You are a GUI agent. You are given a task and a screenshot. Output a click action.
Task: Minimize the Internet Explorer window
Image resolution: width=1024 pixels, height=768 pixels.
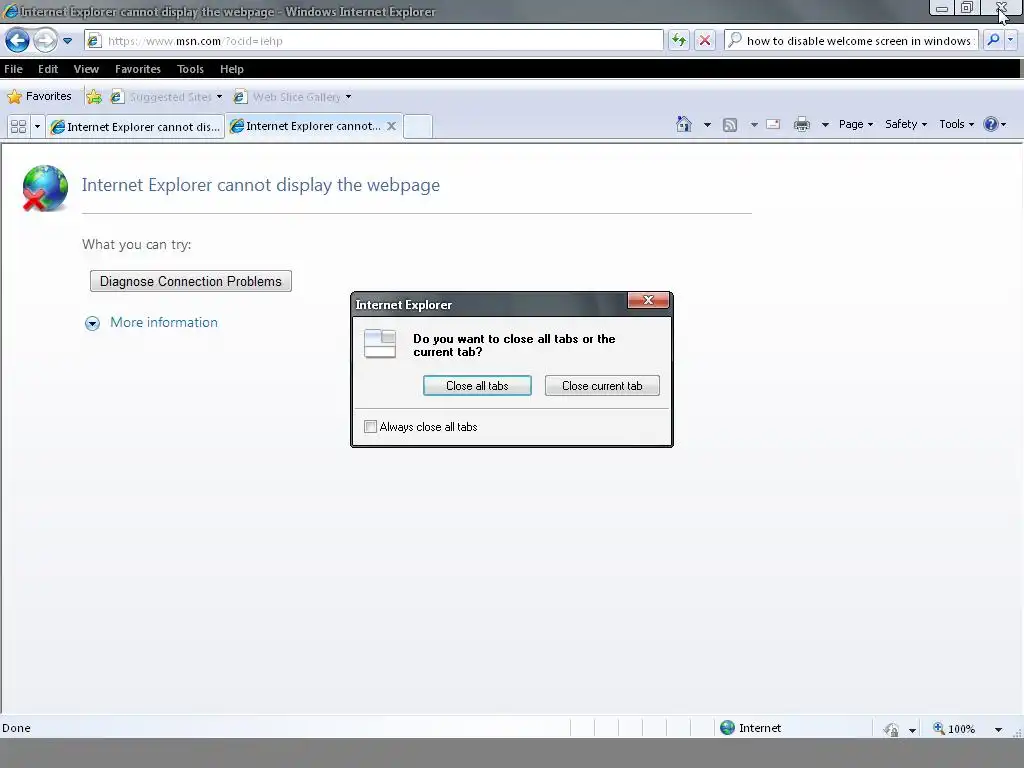click(942, 8)
